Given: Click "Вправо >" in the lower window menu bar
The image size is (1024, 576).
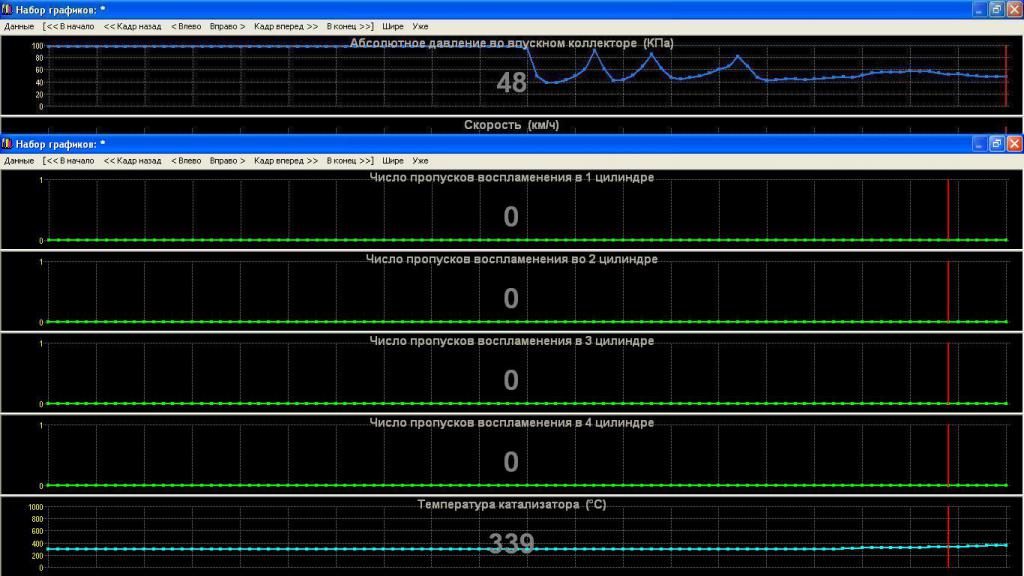Looking at the screenshot, I should tap(227, 160).
